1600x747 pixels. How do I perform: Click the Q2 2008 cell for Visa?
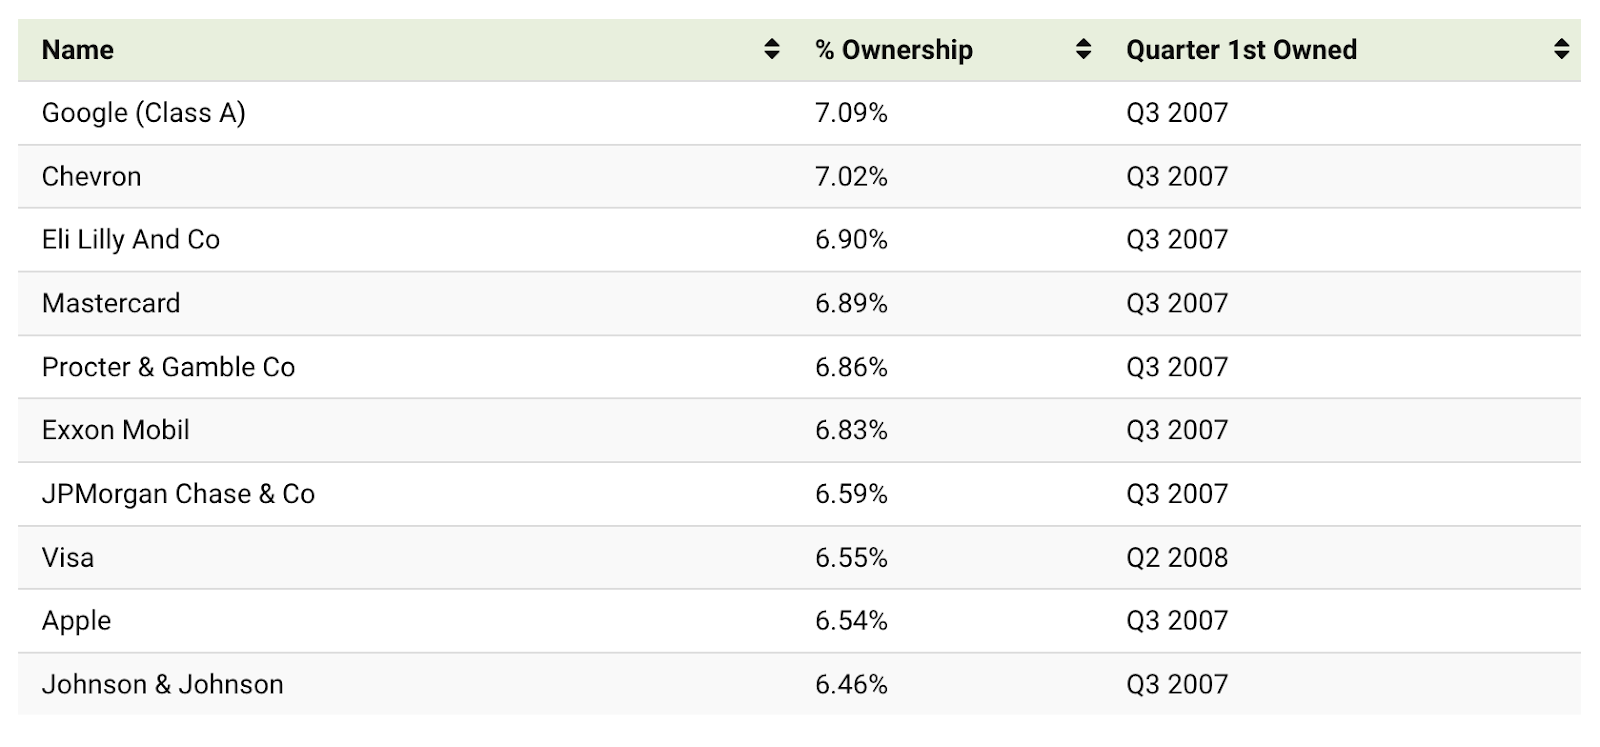point(1176,557)
